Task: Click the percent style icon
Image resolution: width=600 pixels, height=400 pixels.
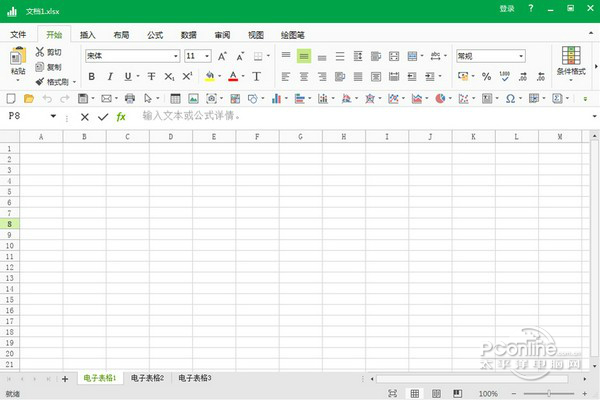Action: pos(486,77)
